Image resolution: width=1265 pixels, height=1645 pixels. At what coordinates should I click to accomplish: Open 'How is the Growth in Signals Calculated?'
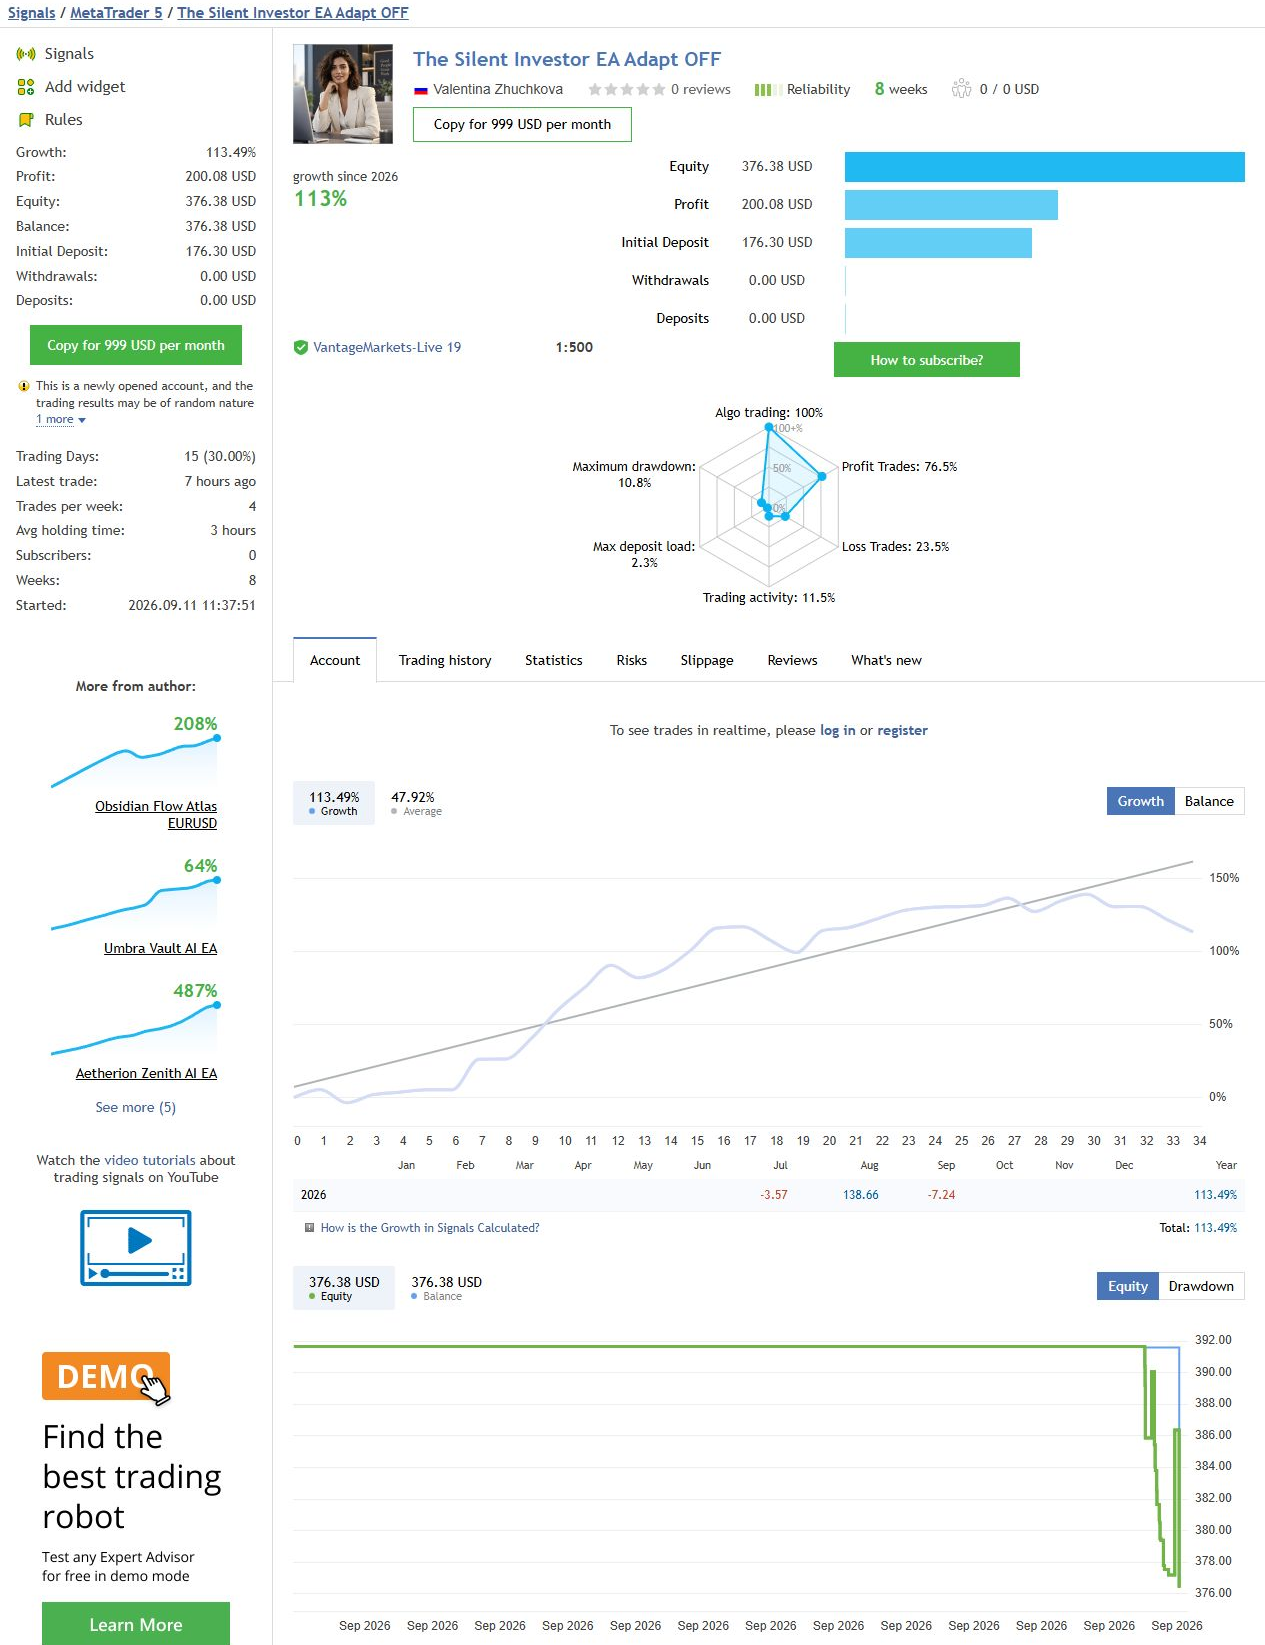[430, 1228]
